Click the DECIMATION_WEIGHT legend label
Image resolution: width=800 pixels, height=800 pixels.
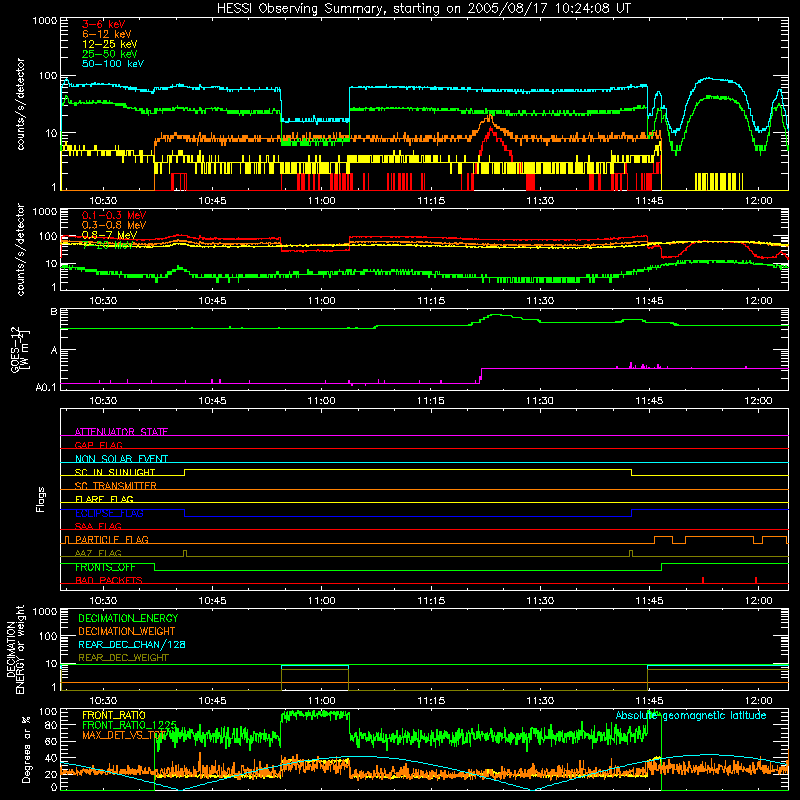pyautogui.click(x=127, y=631)
